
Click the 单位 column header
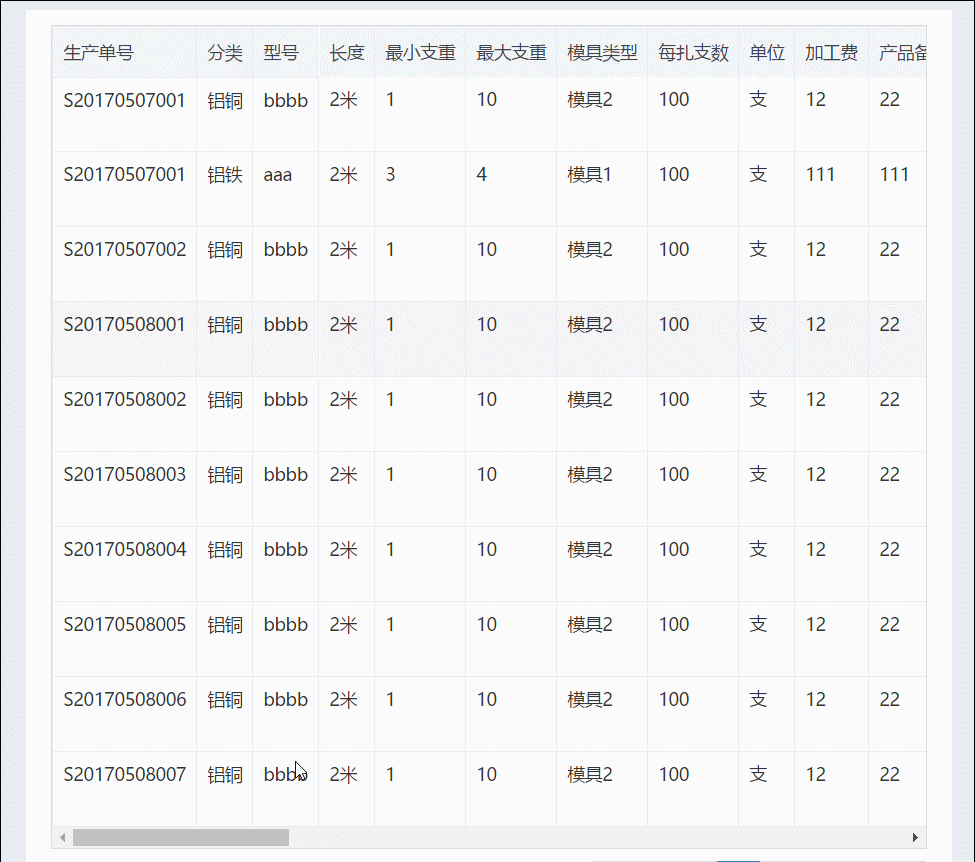[x=767, y=53]
